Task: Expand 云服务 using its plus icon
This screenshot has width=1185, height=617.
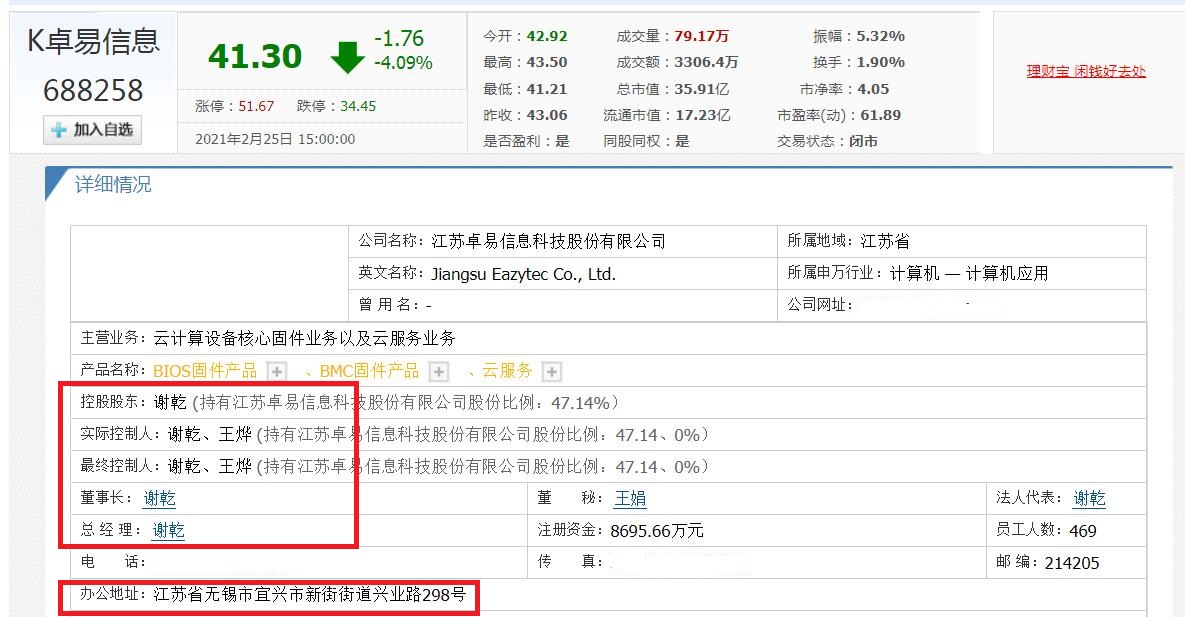Action: click(x=551, y=370)
